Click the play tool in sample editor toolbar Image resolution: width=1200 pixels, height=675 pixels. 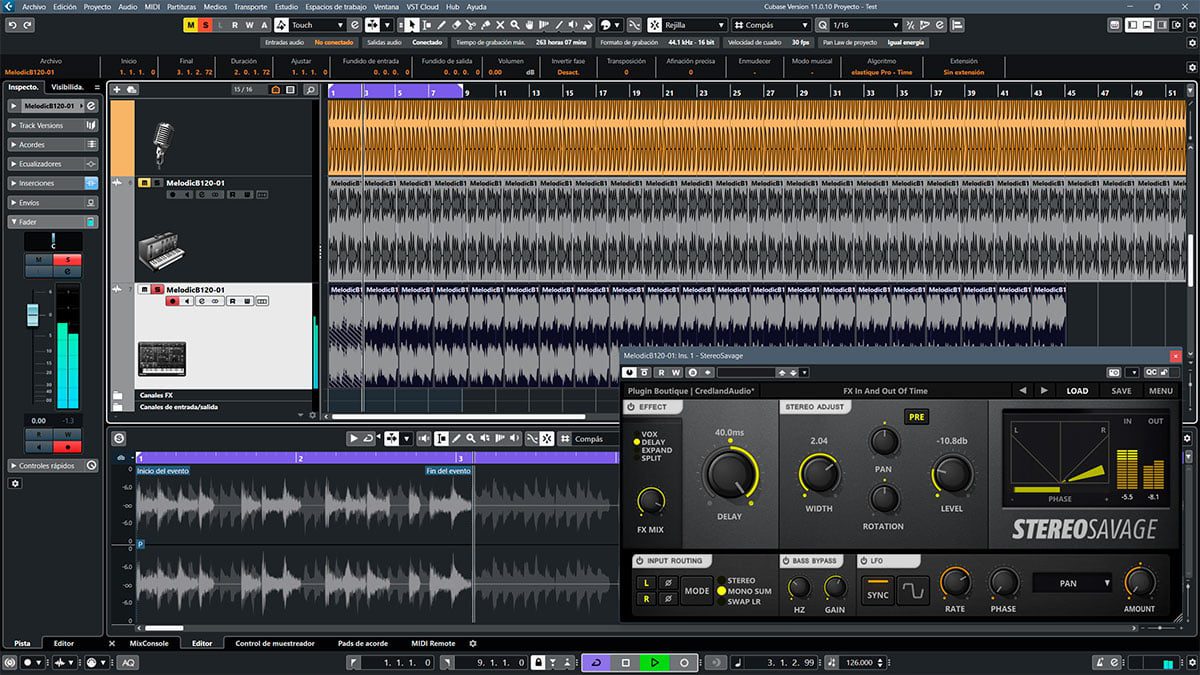point(354,438)
